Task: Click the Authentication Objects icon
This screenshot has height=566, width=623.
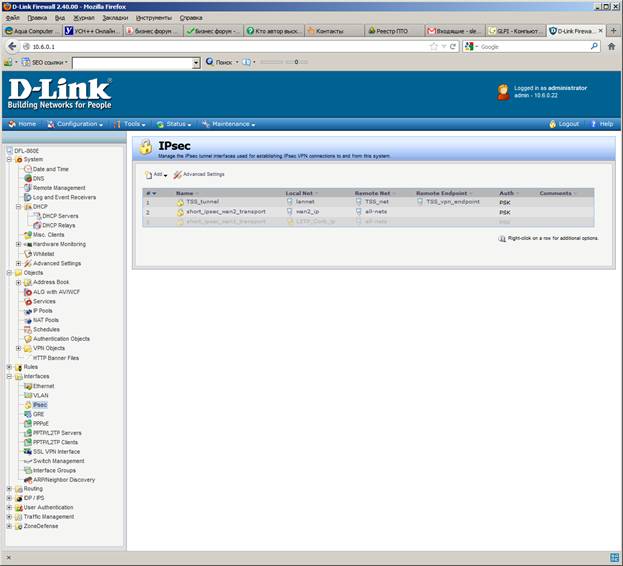Action: click(x=28, y=339)
